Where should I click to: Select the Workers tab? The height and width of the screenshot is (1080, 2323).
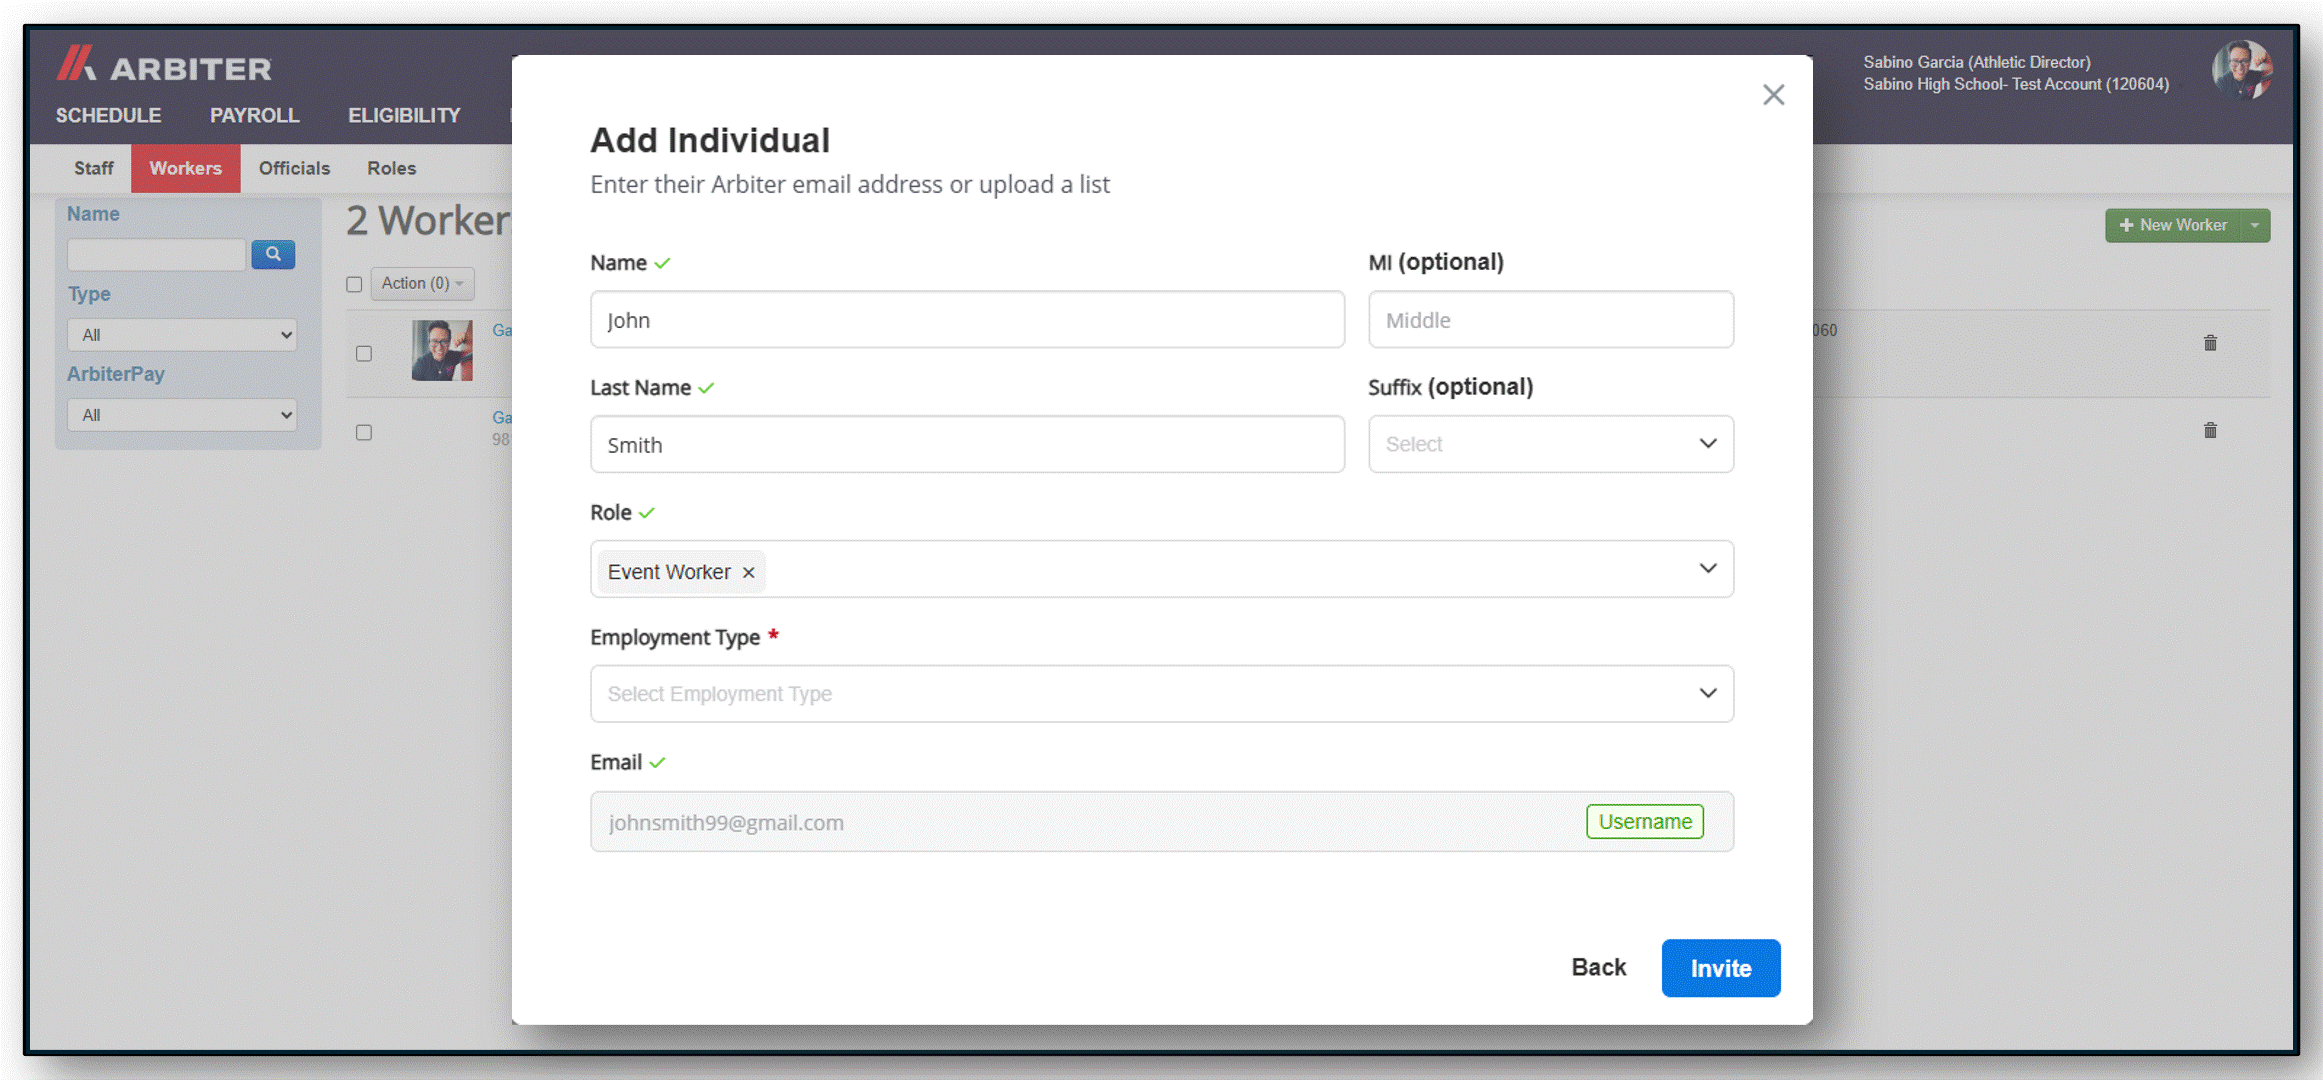[186, 168]
